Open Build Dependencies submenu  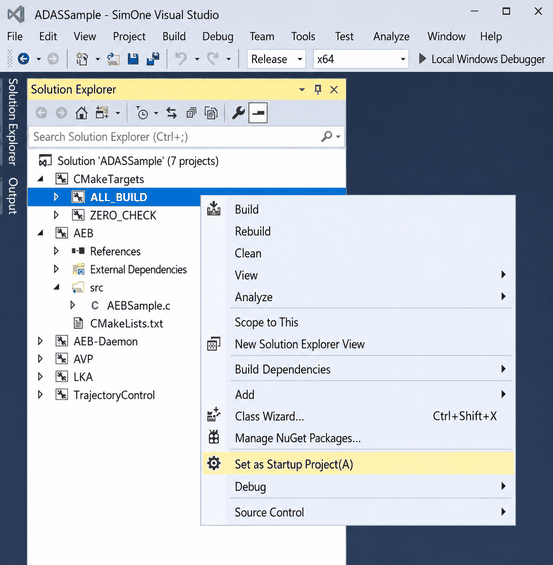point(358,369)
